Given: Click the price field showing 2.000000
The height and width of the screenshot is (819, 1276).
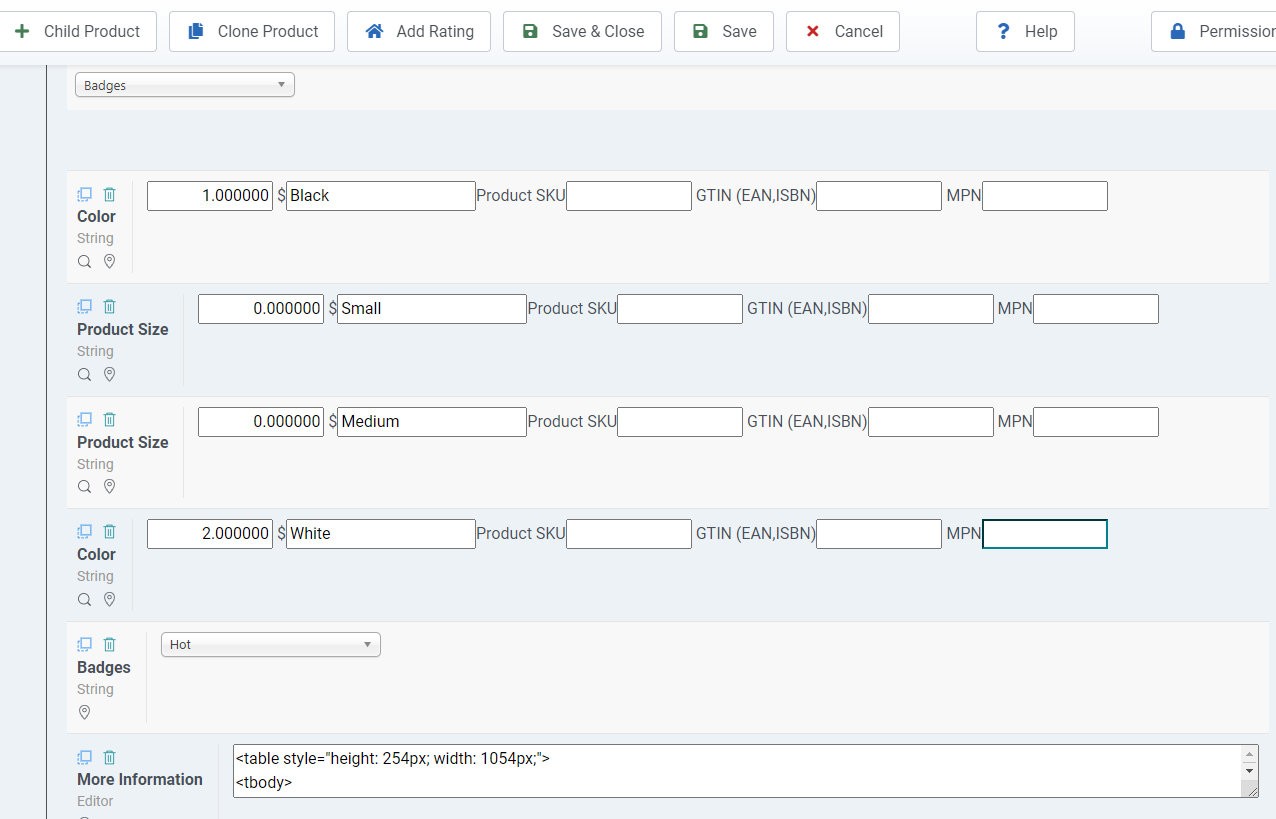Looking at the screenshot, I should tap(210, 534).
